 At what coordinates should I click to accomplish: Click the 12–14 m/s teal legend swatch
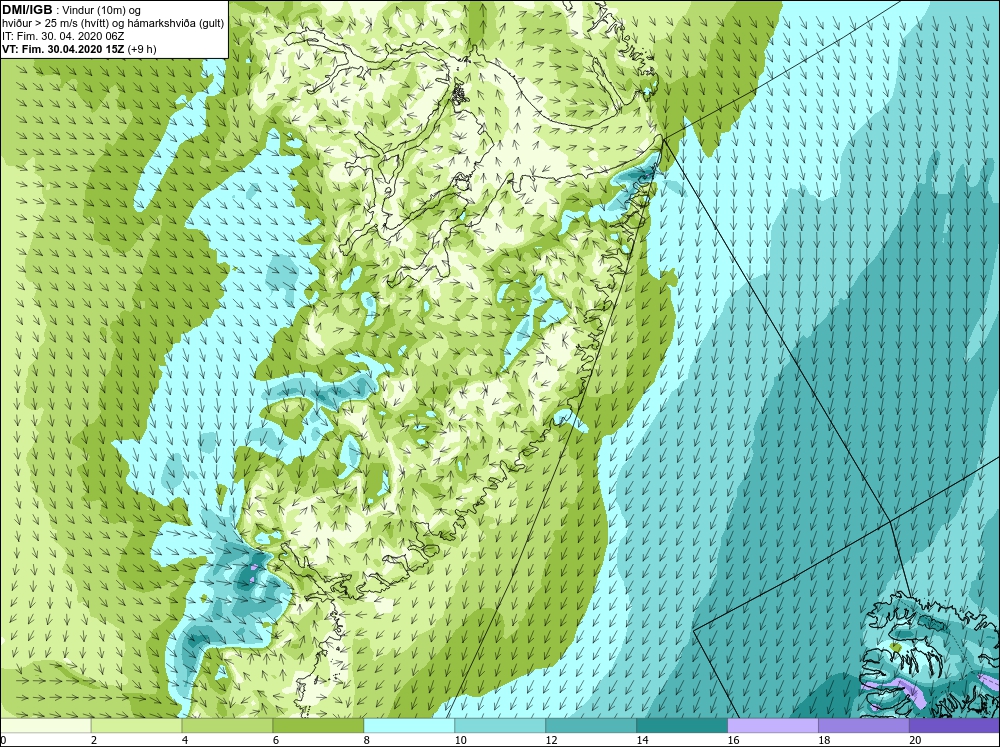coord(591,725)
